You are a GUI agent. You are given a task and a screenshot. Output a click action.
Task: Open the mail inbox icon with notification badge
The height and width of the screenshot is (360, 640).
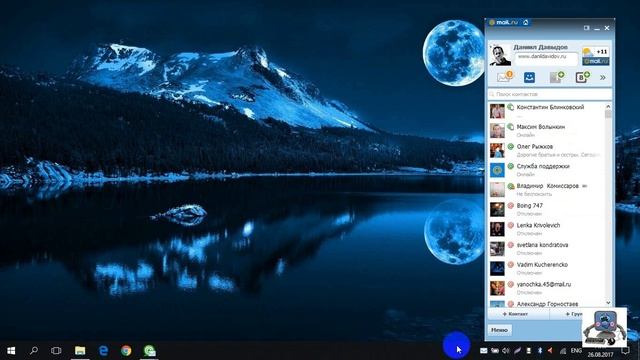coord(504,77)
